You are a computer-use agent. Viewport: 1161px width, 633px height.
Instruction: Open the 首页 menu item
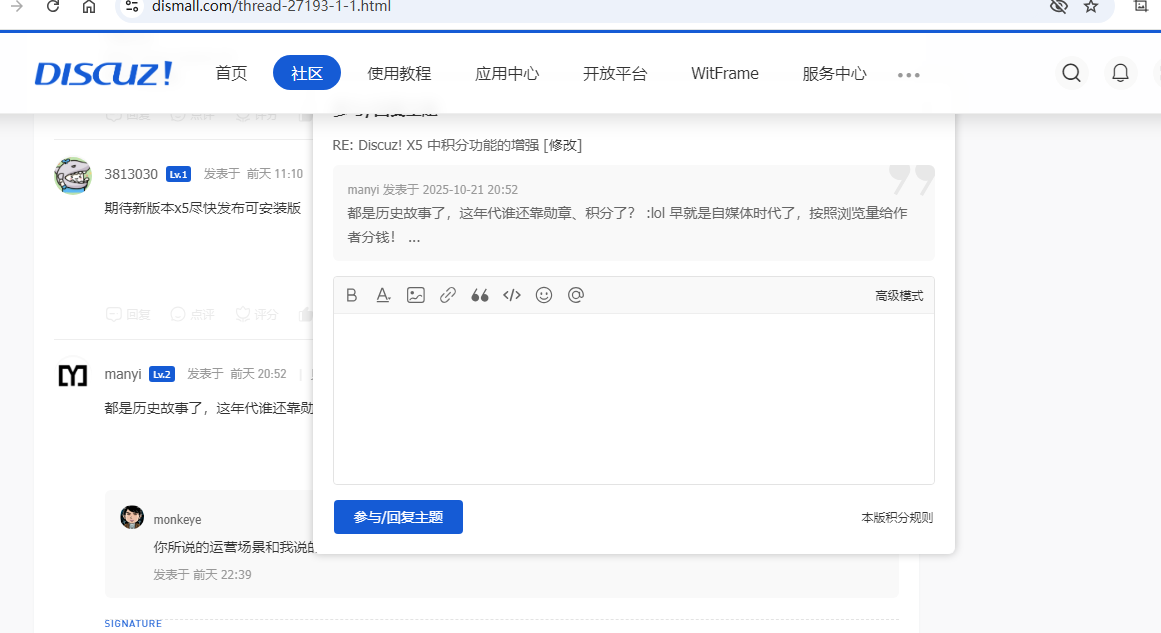[230, 72]
